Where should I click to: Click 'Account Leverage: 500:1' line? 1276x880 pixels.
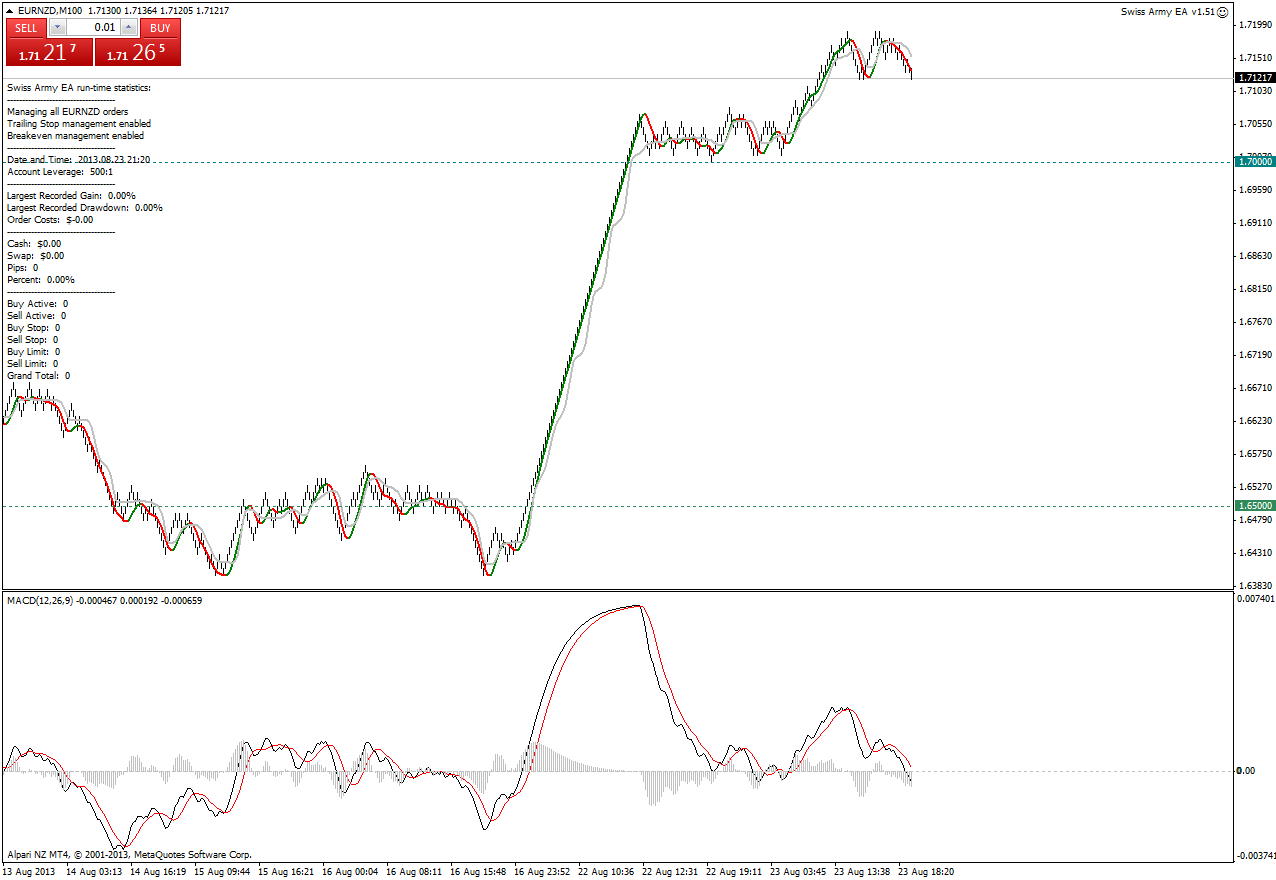coord(60,172)
